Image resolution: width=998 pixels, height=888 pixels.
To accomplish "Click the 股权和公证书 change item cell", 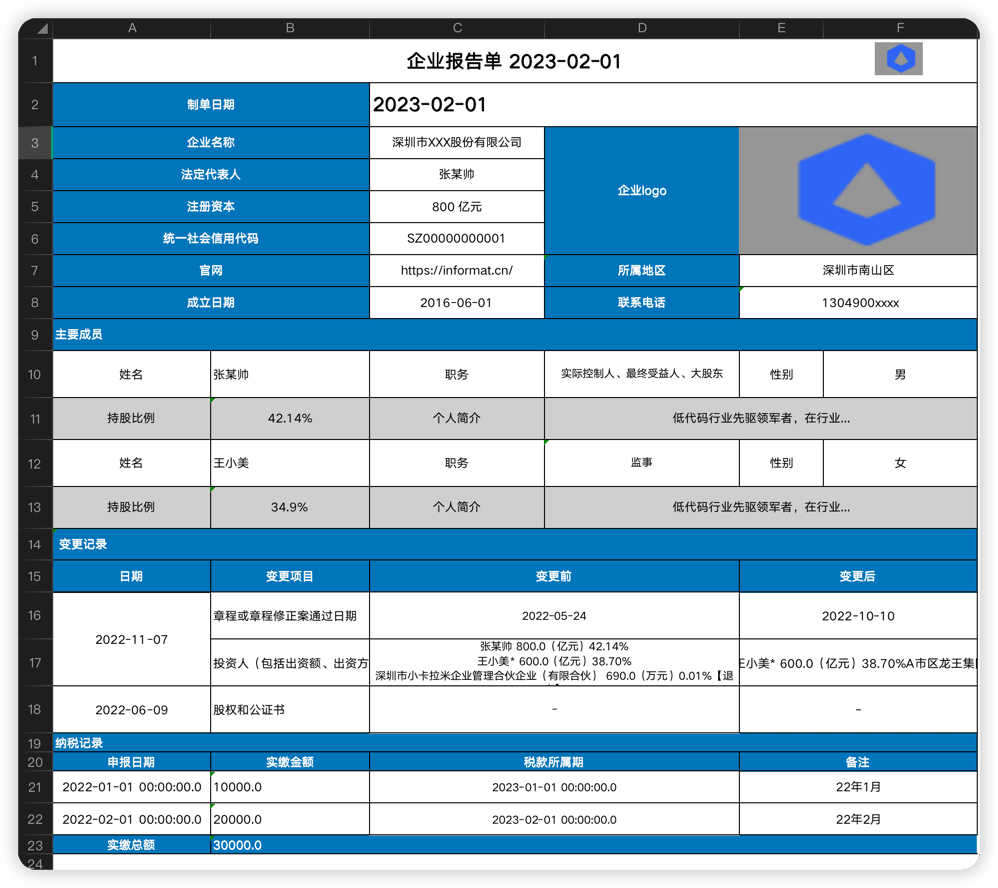I will tap(290, 709).
